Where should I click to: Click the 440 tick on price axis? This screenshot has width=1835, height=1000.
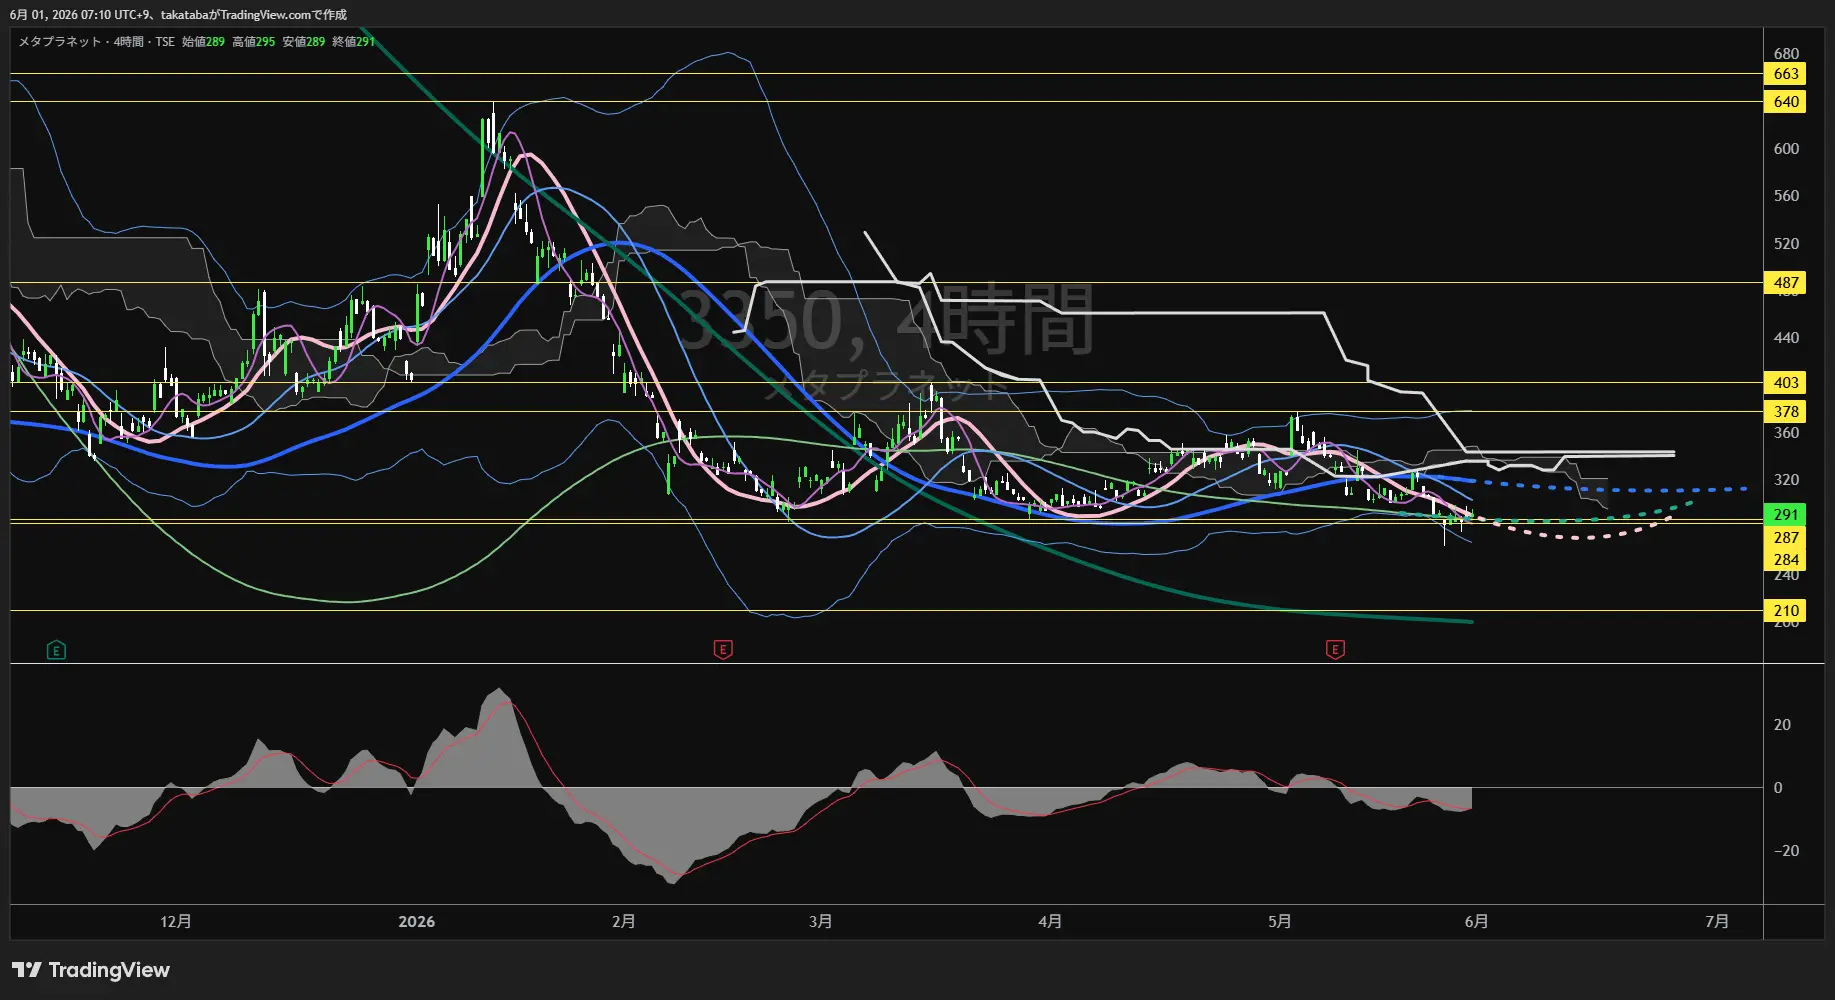click(1786, 338)
